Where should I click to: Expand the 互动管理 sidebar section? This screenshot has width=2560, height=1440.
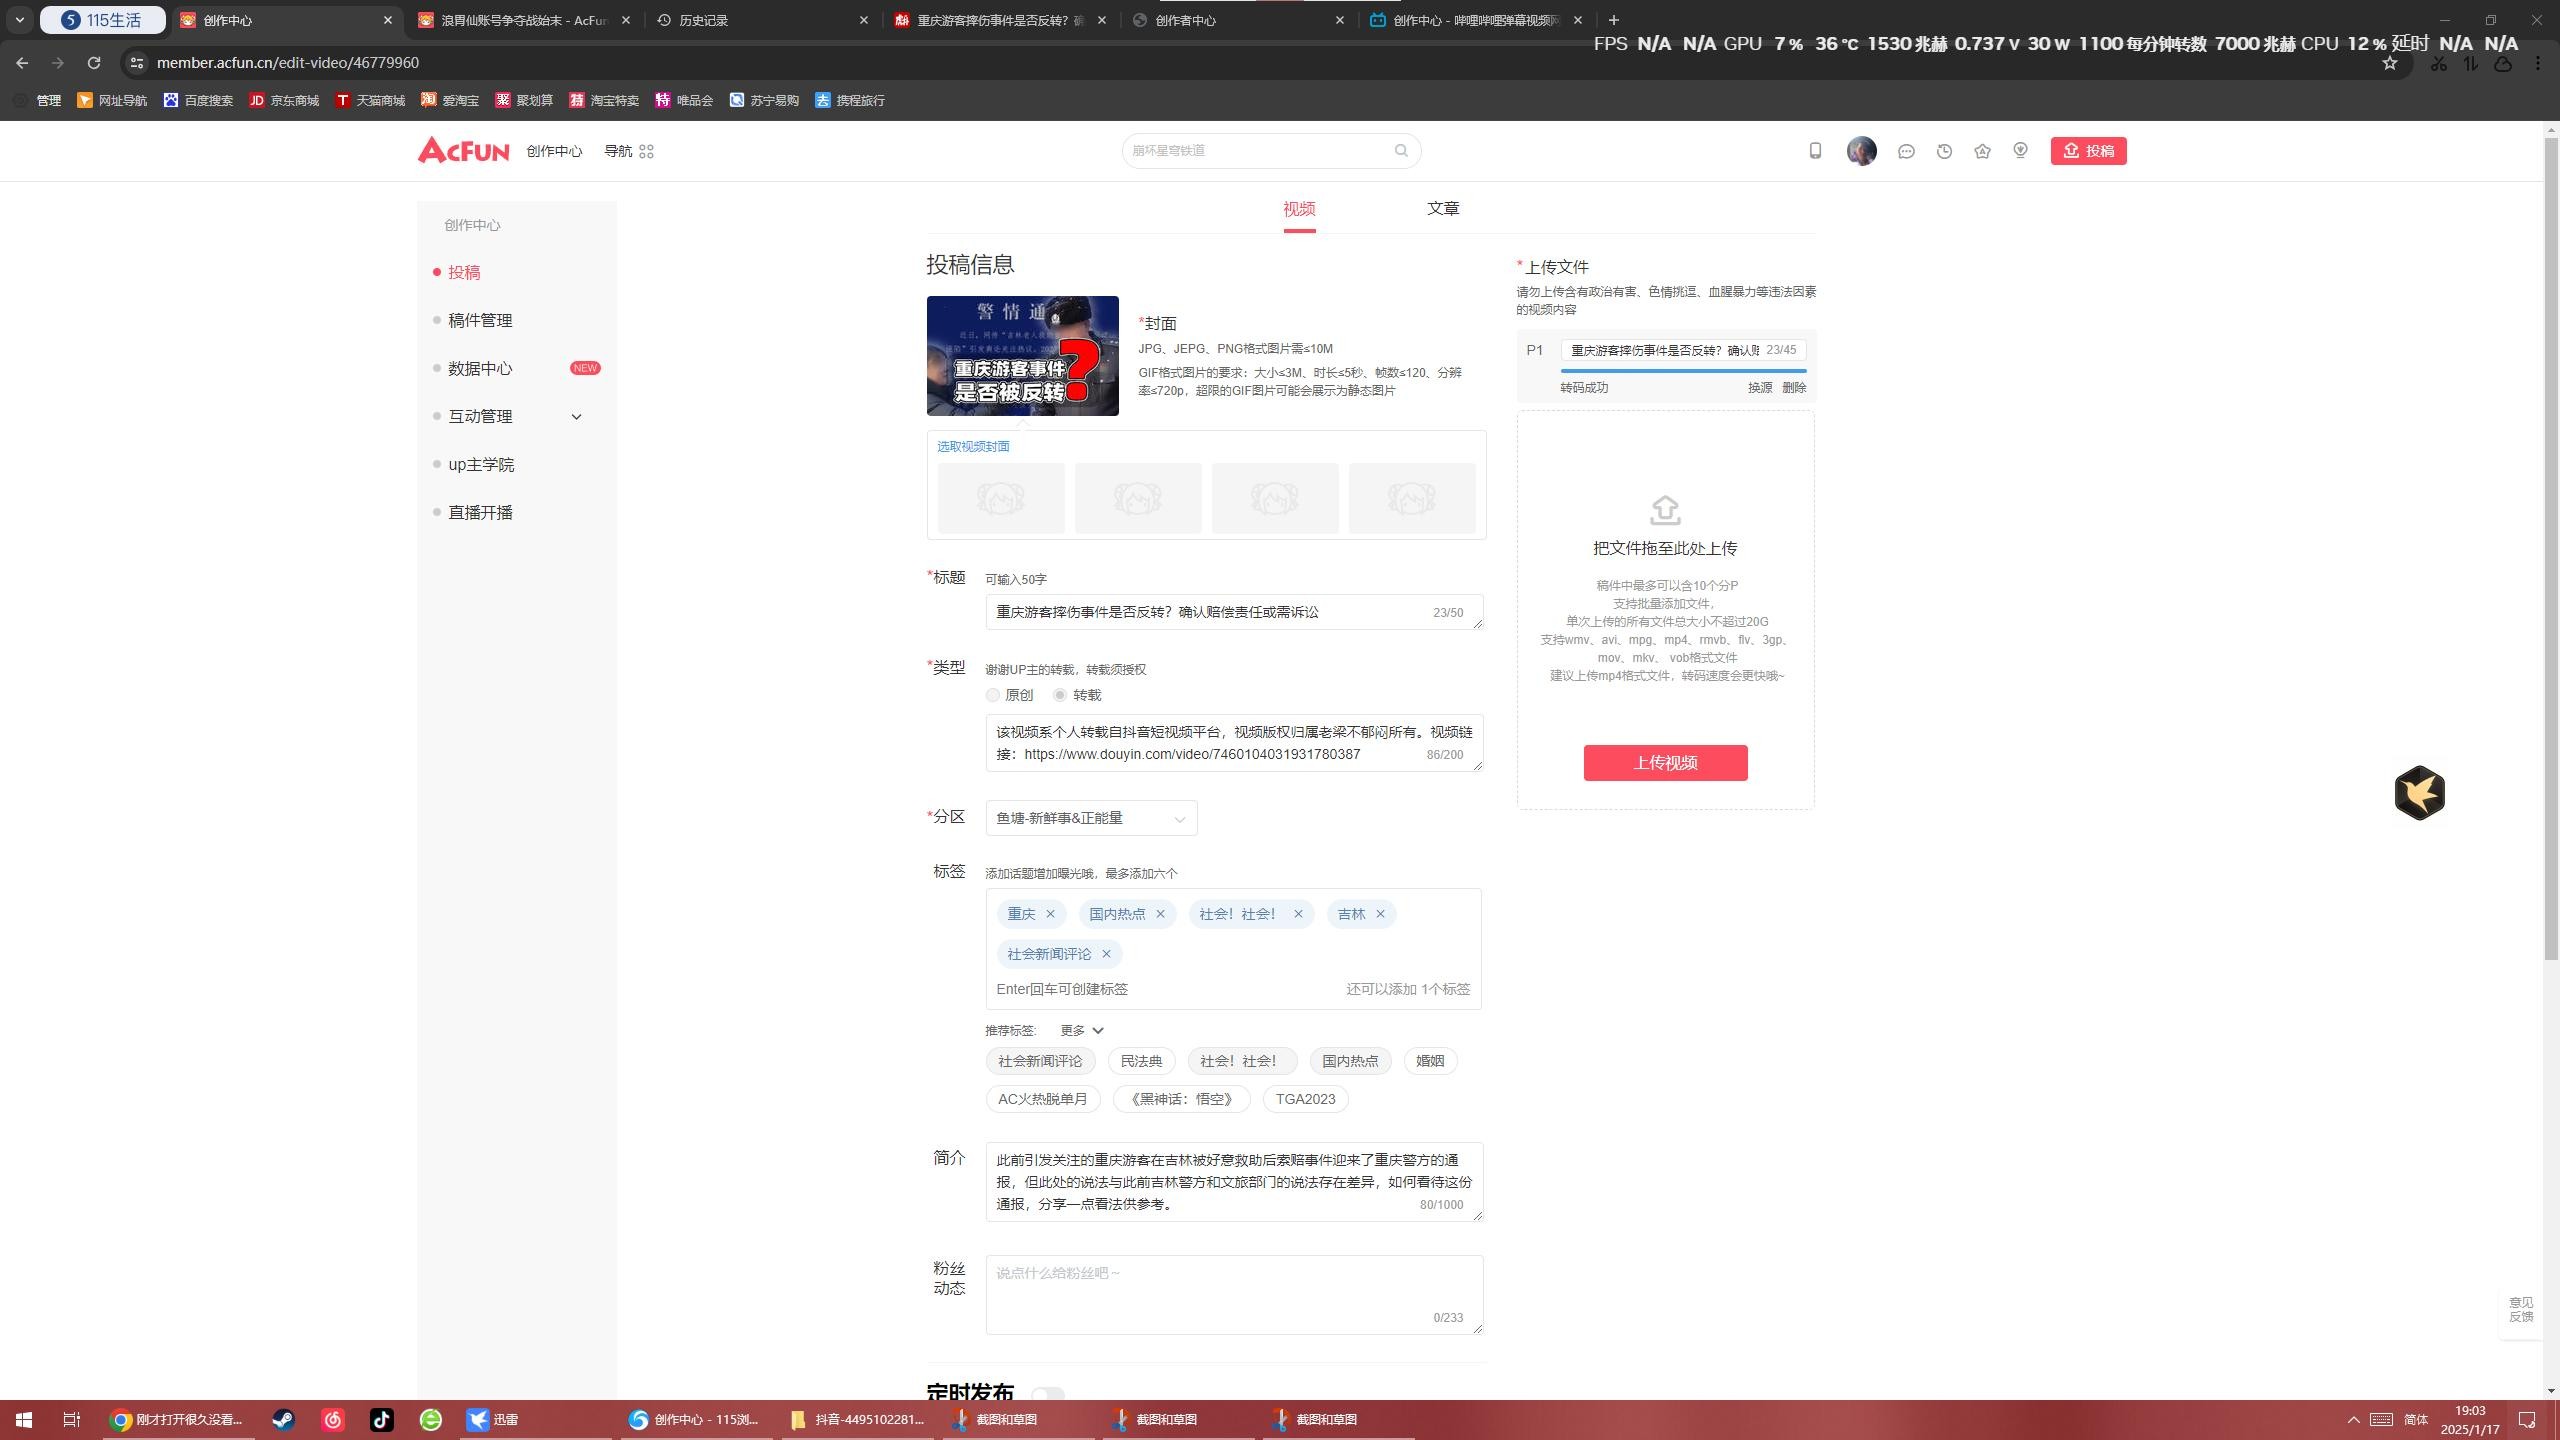[x=575, y=417]
